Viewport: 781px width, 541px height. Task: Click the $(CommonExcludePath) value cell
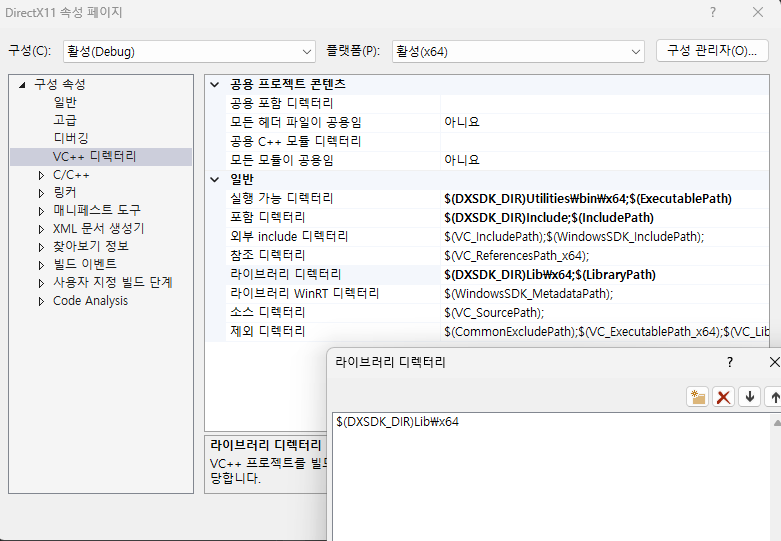[606, 331]
